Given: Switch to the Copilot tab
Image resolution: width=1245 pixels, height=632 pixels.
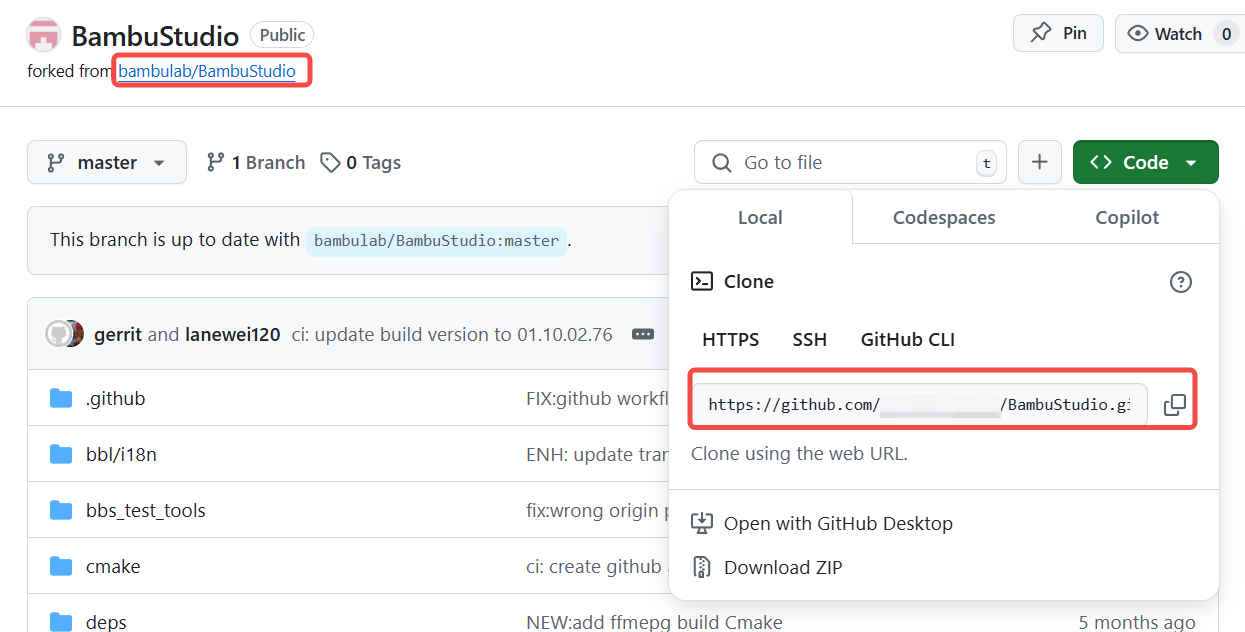Looking at the screenshot, I should point(1127,217).
